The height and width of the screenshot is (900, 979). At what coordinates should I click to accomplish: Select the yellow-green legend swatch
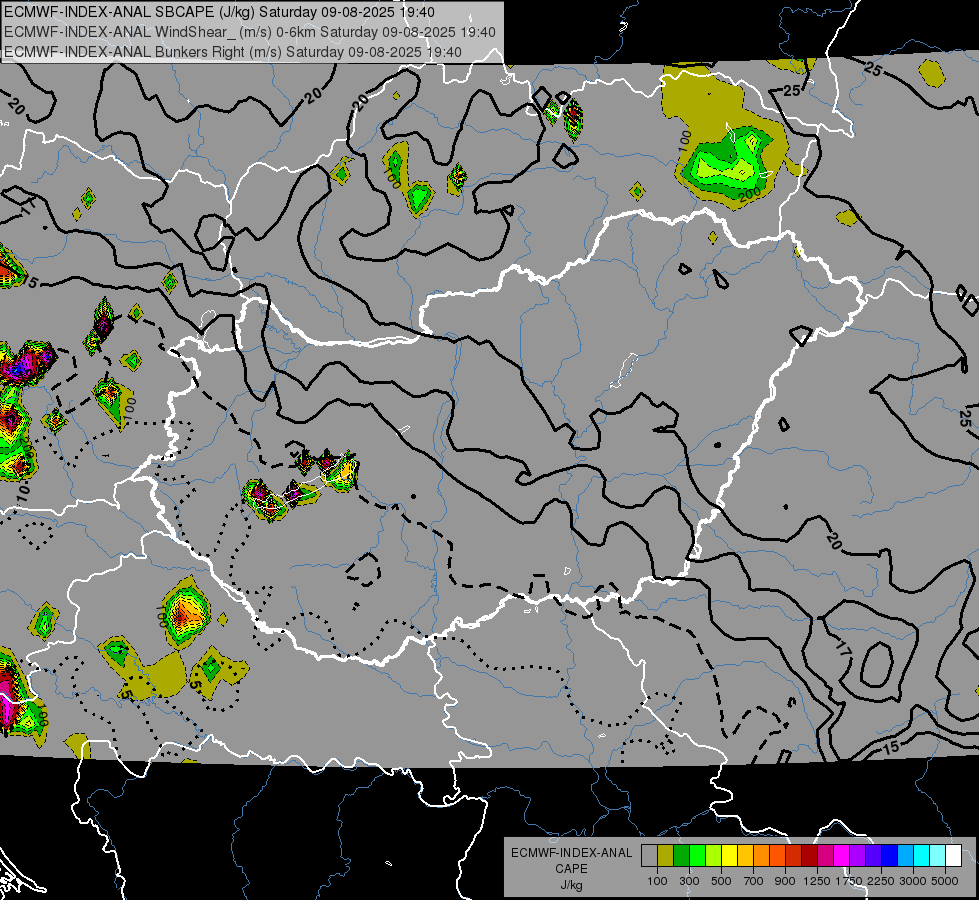point(714,855)
